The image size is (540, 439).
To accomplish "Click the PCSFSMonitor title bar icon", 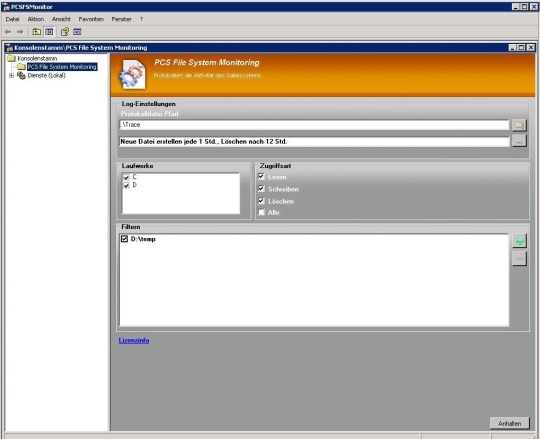I will click(x=6, y=7).
